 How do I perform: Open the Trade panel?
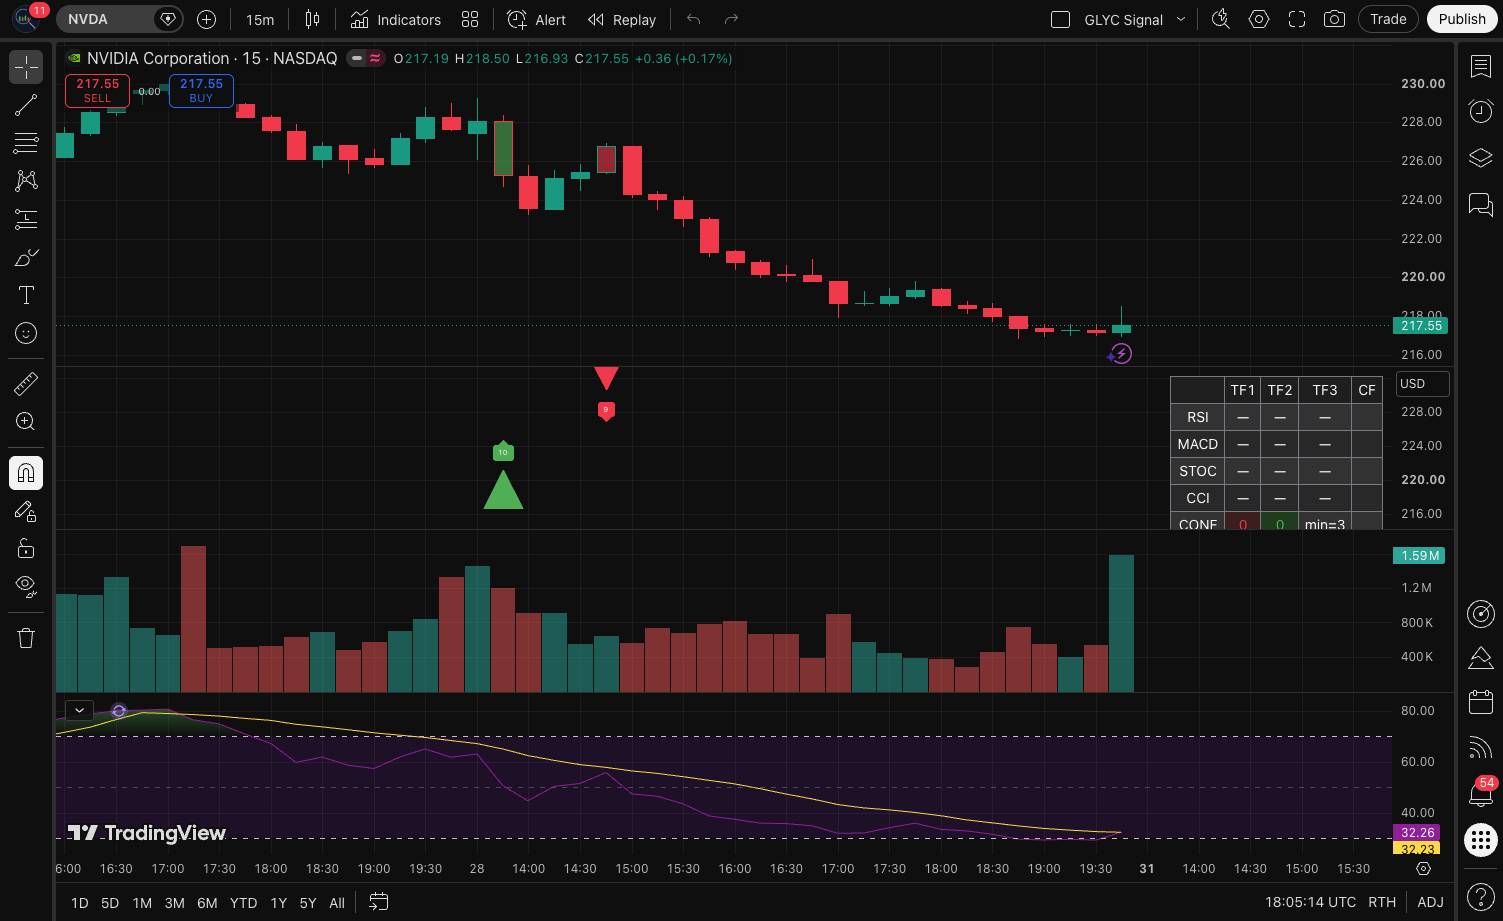1388,19
